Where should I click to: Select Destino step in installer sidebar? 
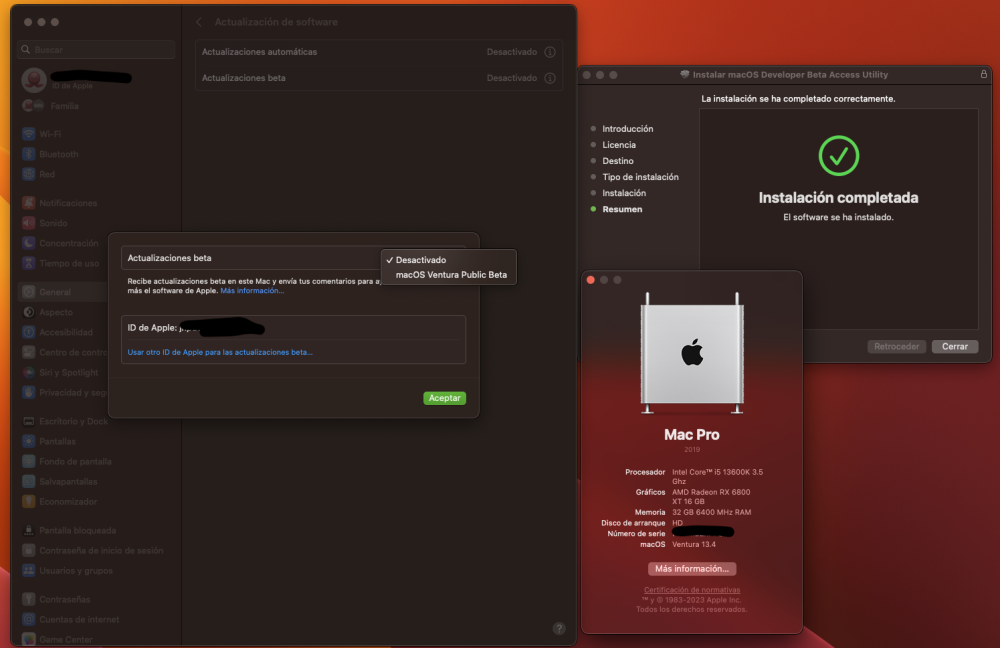click(618, 161)
